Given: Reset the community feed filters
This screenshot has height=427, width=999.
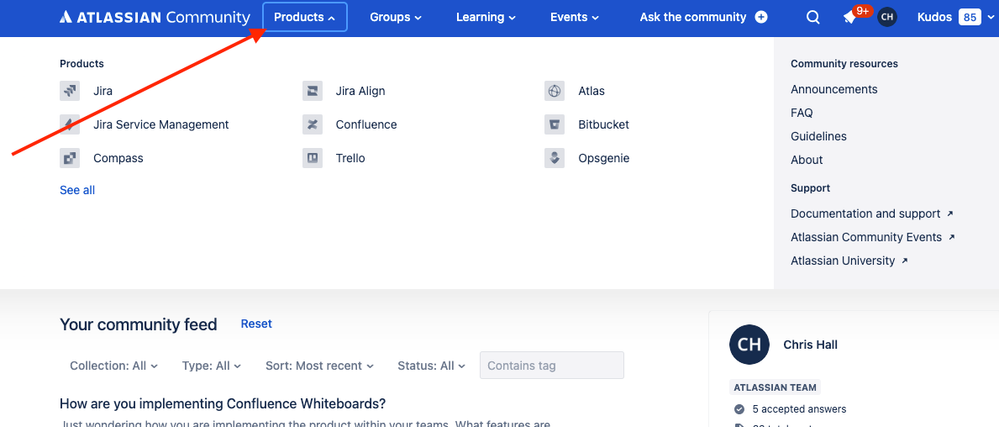Looking at the screenshot, I should tap(256, 324).
